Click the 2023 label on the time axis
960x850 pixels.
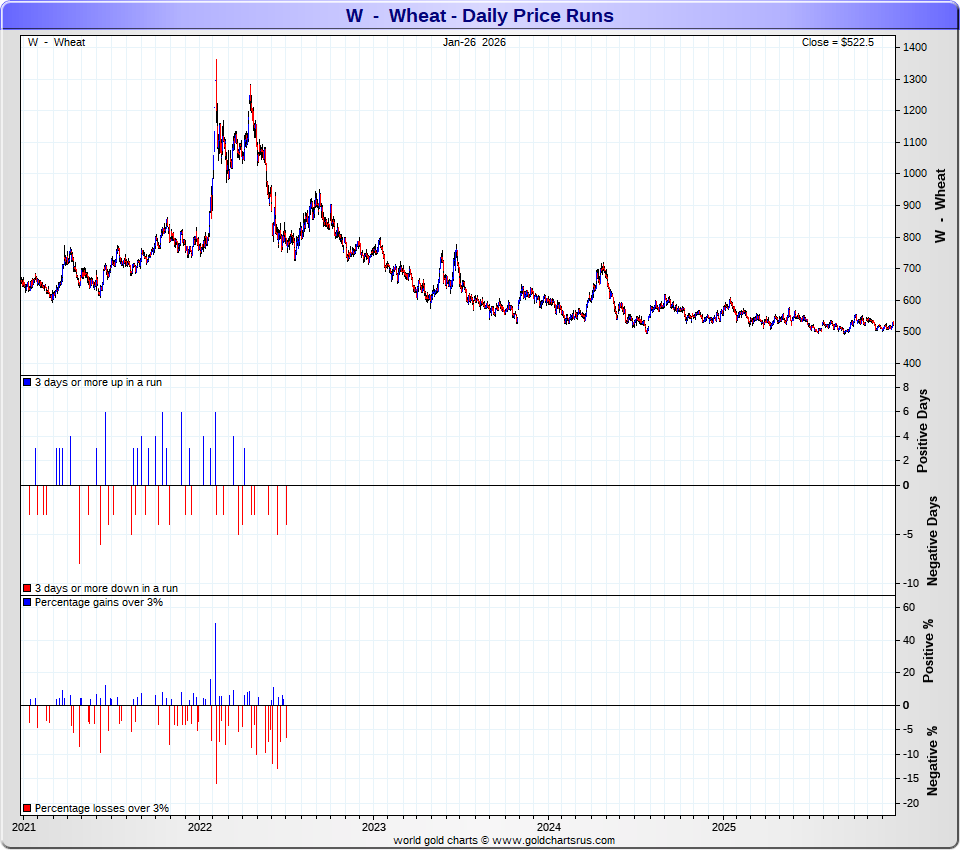pos(374,827)
